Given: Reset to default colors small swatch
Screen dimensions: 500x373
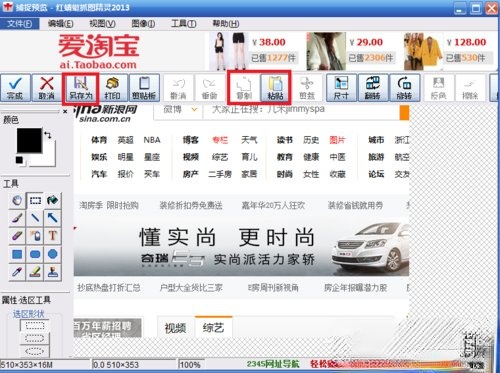Looking at the screenshot, I should tap(20, 160).
